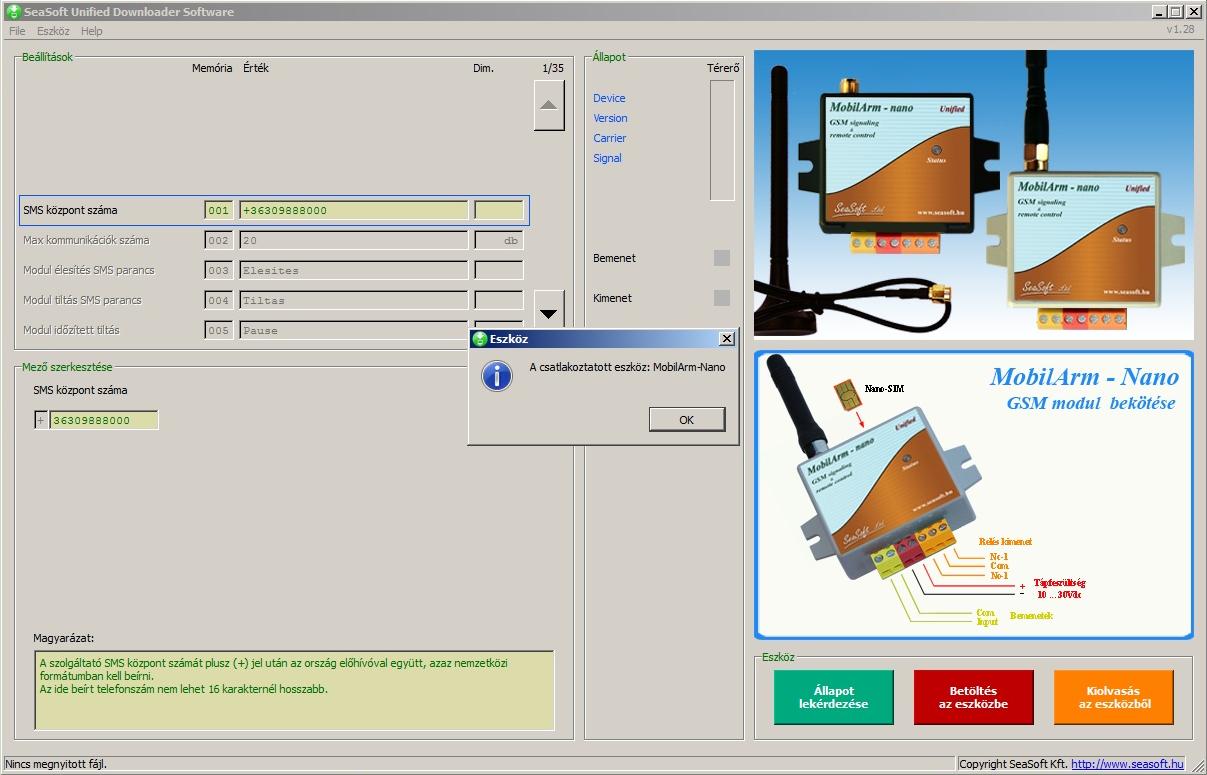Image resolution: width=1207 pixels, height=775 pixels.
Task: Click the Max kommunikációk száma value field
Action: pyautogui.click(x=354, y=241)
